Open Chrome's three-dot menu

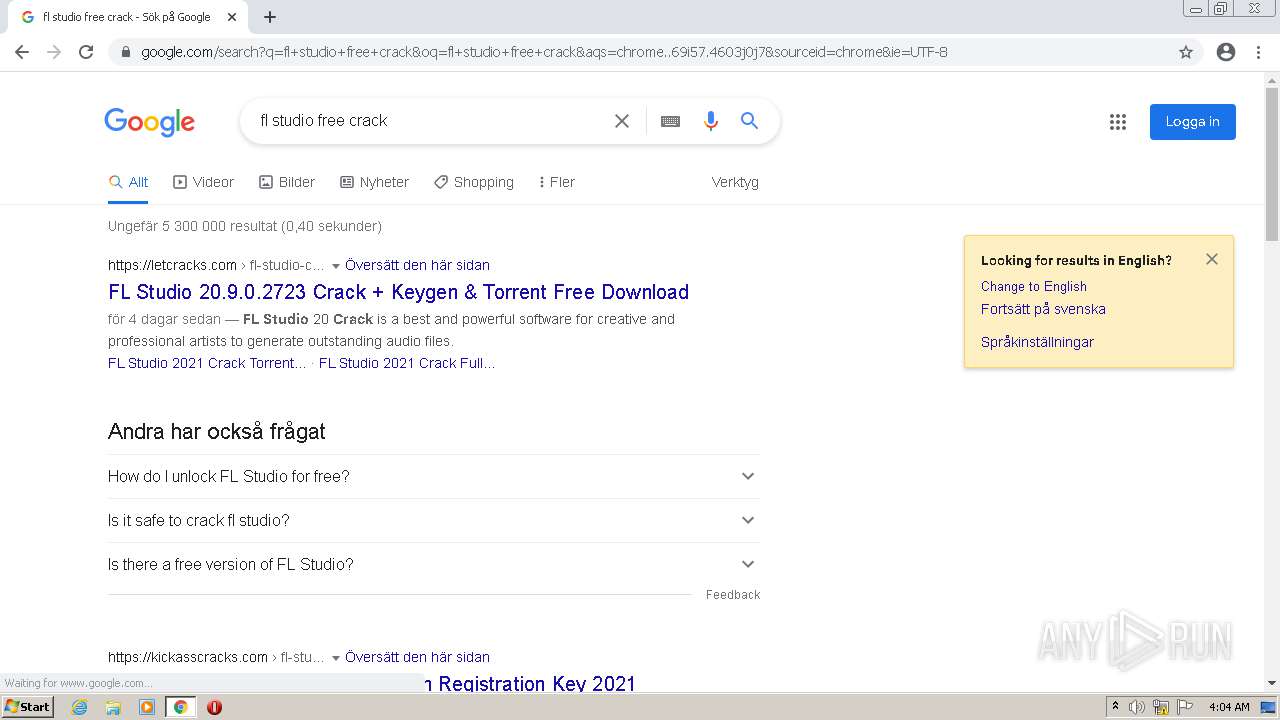point(1258,52)
